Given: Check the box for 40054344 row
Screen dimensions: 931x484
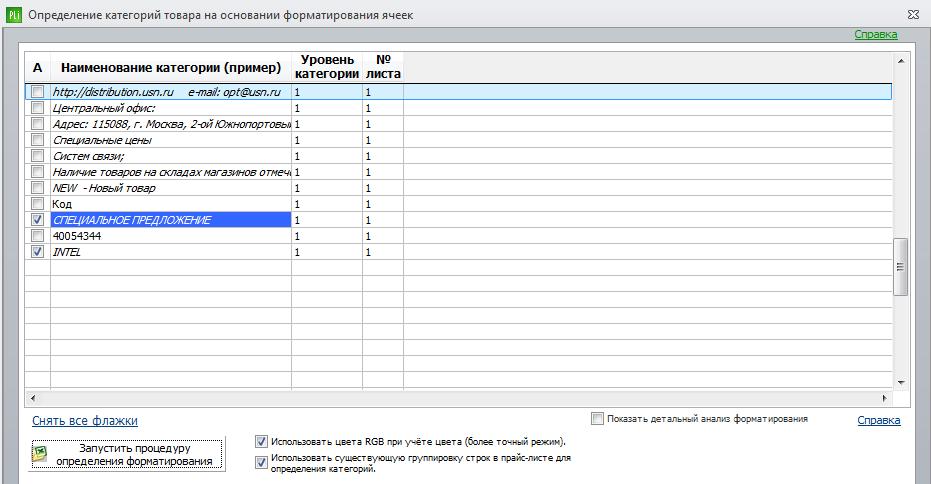Looking at the screenshot, I should point(37,236).
